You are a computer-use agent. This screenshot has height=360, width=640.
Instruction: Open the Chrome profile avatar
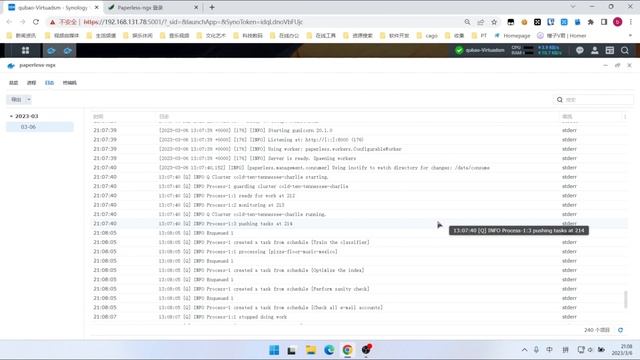click(x=618, y=22)
